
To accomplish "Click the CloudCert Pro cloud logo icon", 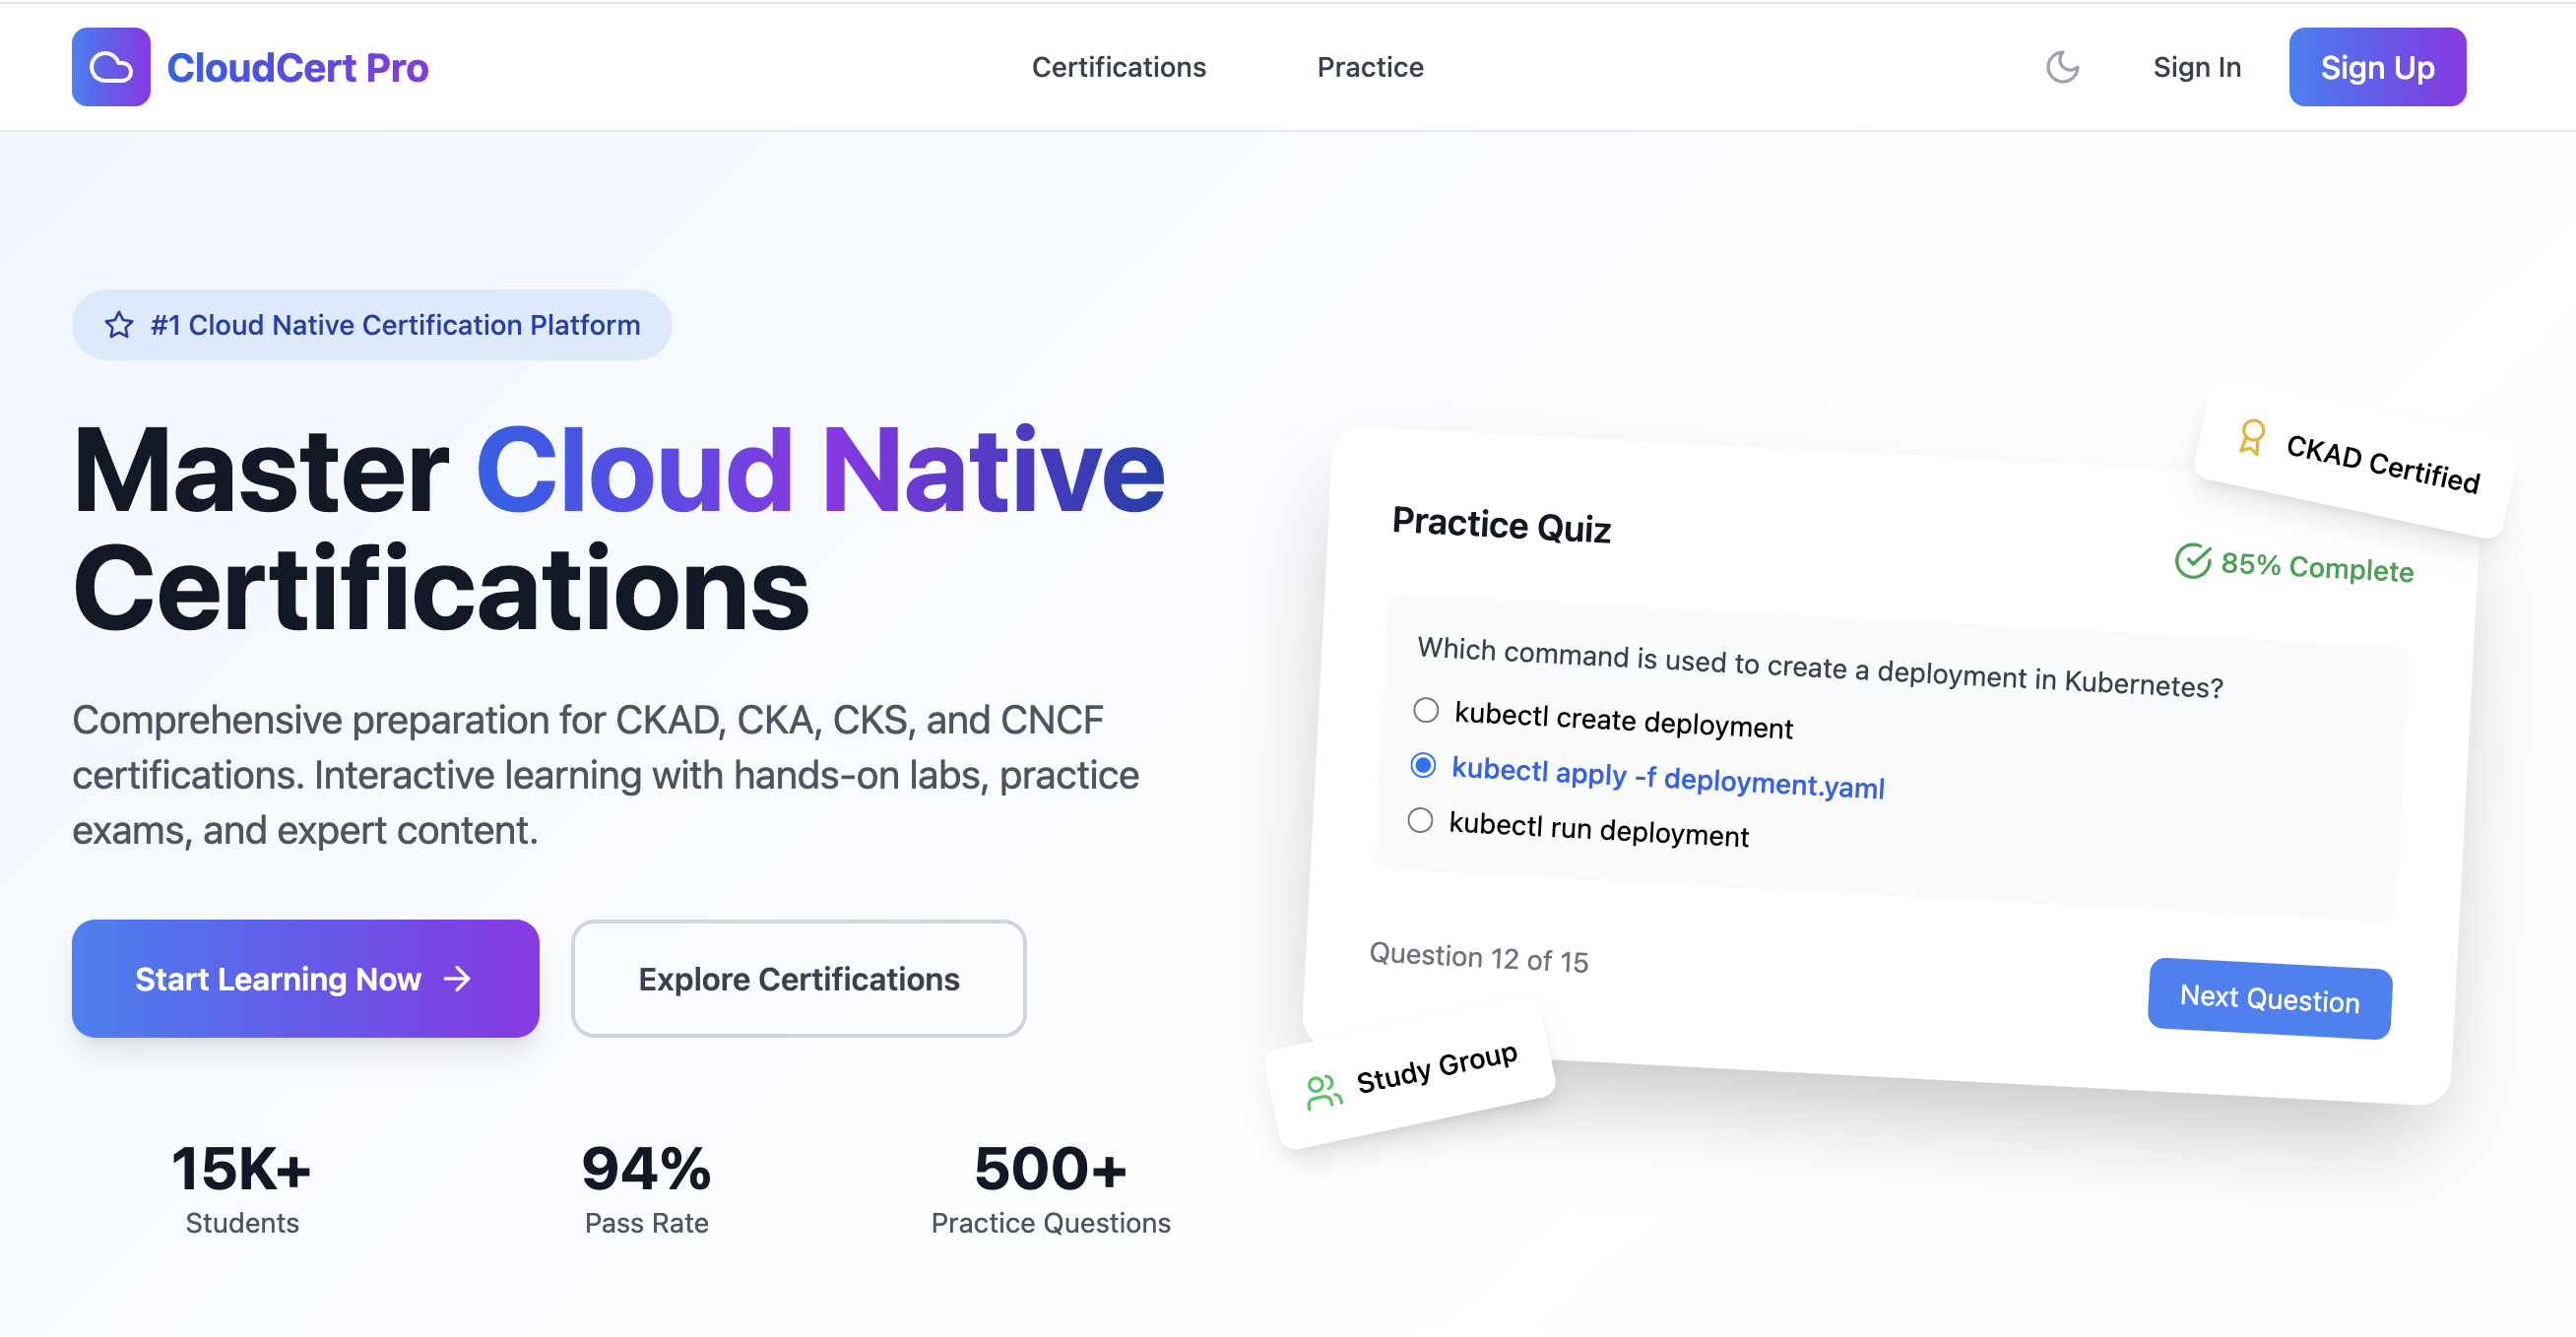I will coord(111,67).
